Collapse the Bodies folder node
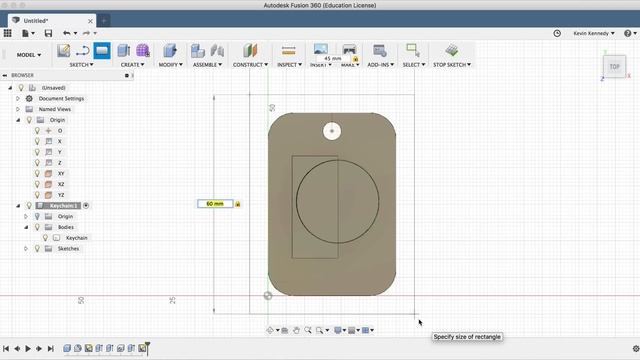Screen dimensions: 640x360 26,227
